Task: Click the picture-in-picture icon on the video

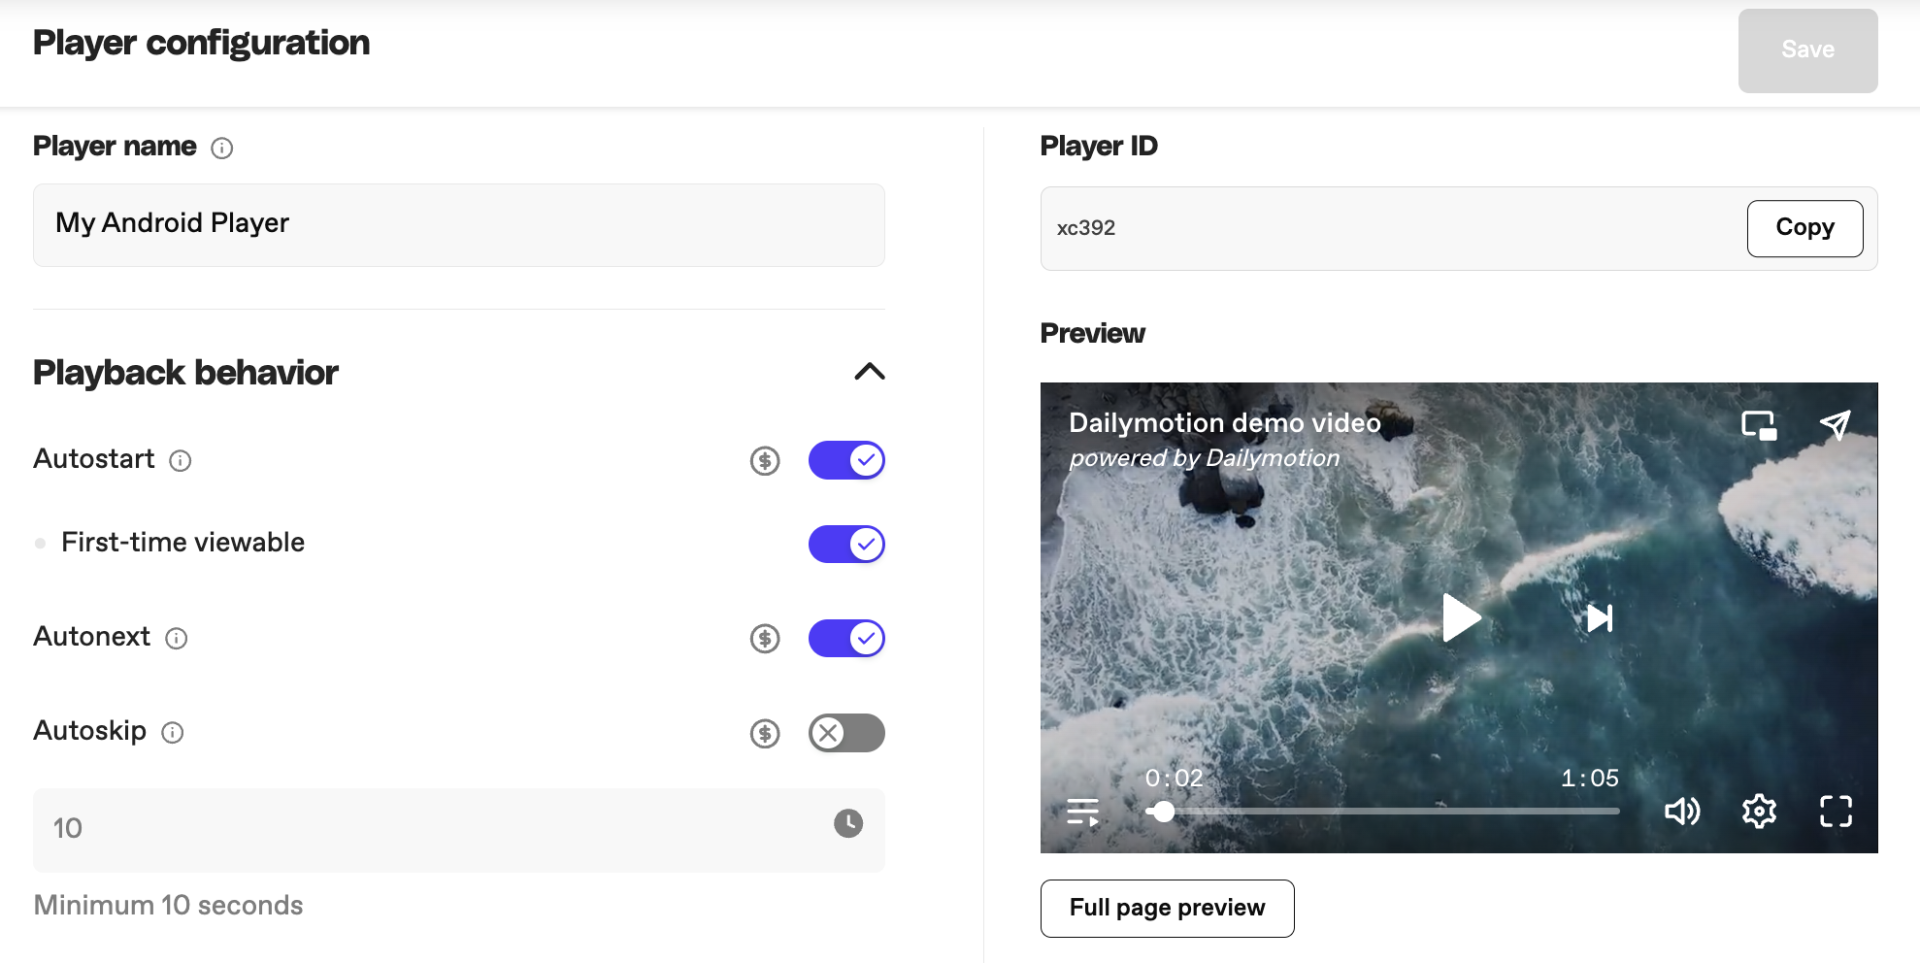Action: [1758, 424]
